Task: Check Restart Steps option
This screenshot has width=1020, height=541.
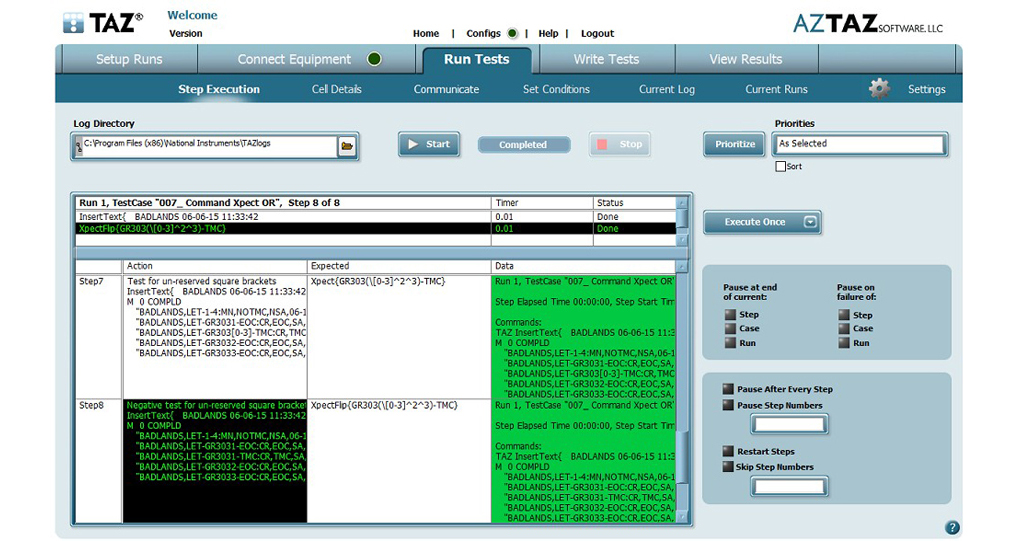Action: tap(729, 451)
